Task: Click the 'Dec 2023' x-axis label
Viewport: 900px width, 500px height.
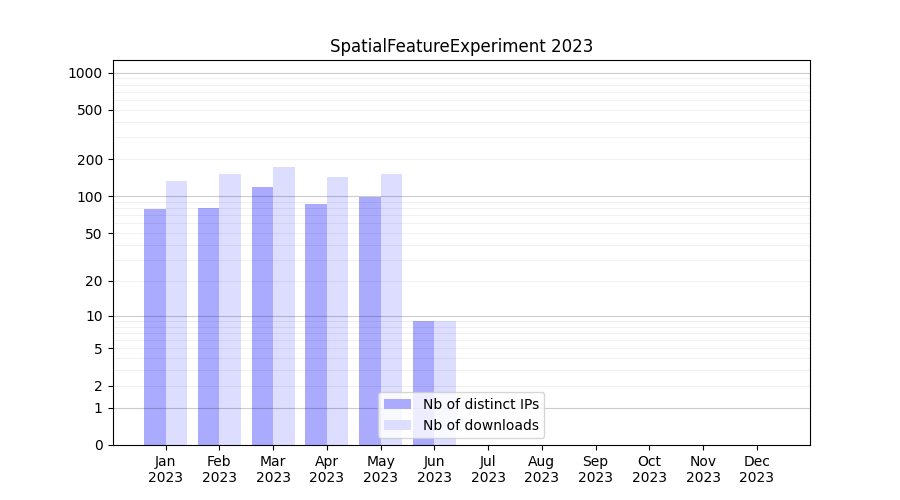Action: click(x=756, y=469)
